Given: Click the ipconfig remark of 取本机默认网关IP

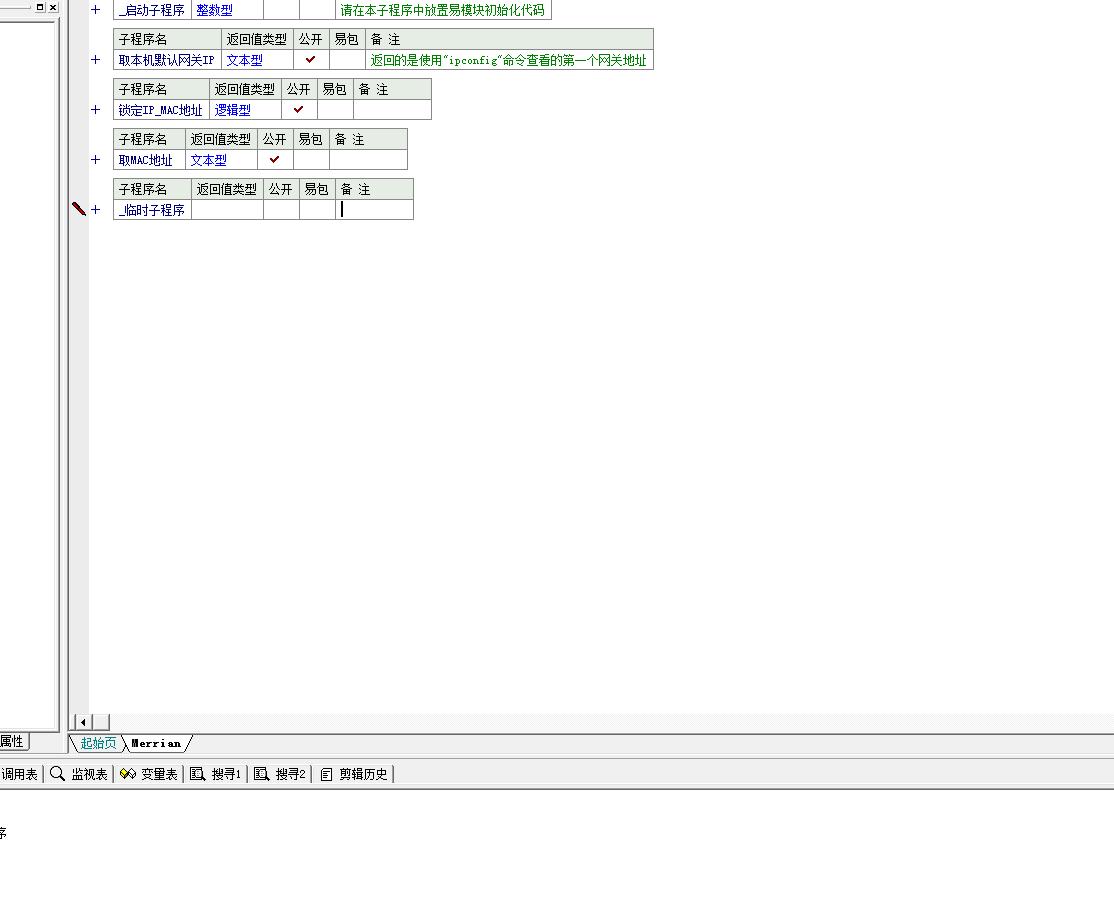Looking at the screenshot, I should (x=509, y=60).
